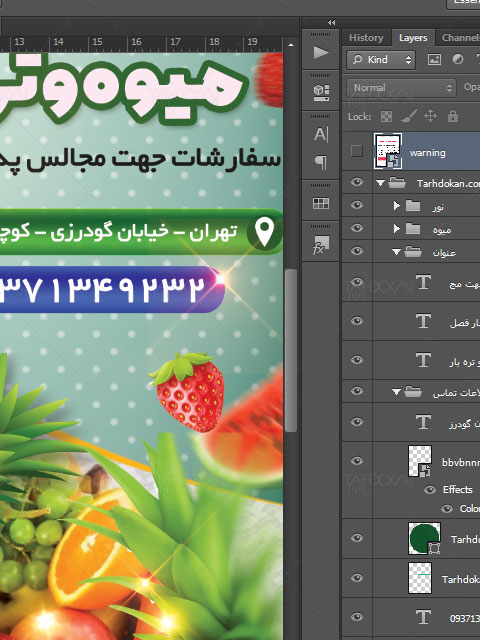Hide the Tarhdokan.com group
This screenshot has width=480, height=640.
point(357,182)
